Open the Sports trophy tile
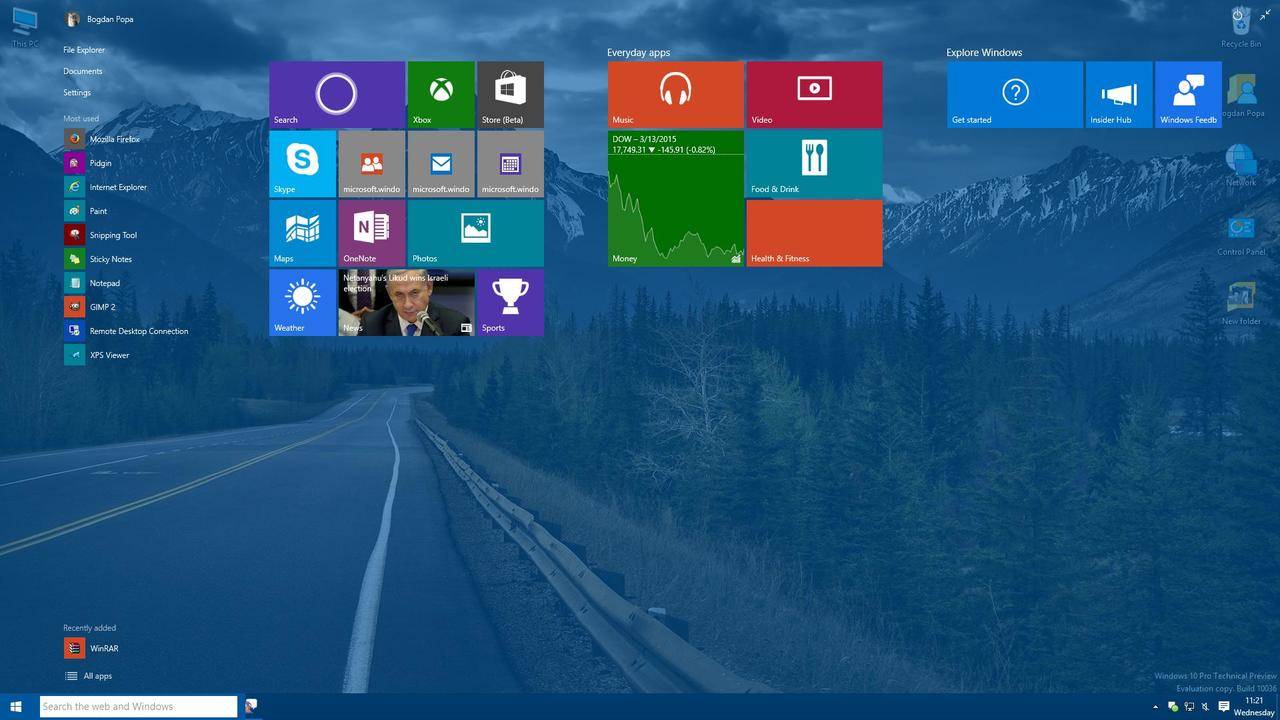 tap(510, 301)
